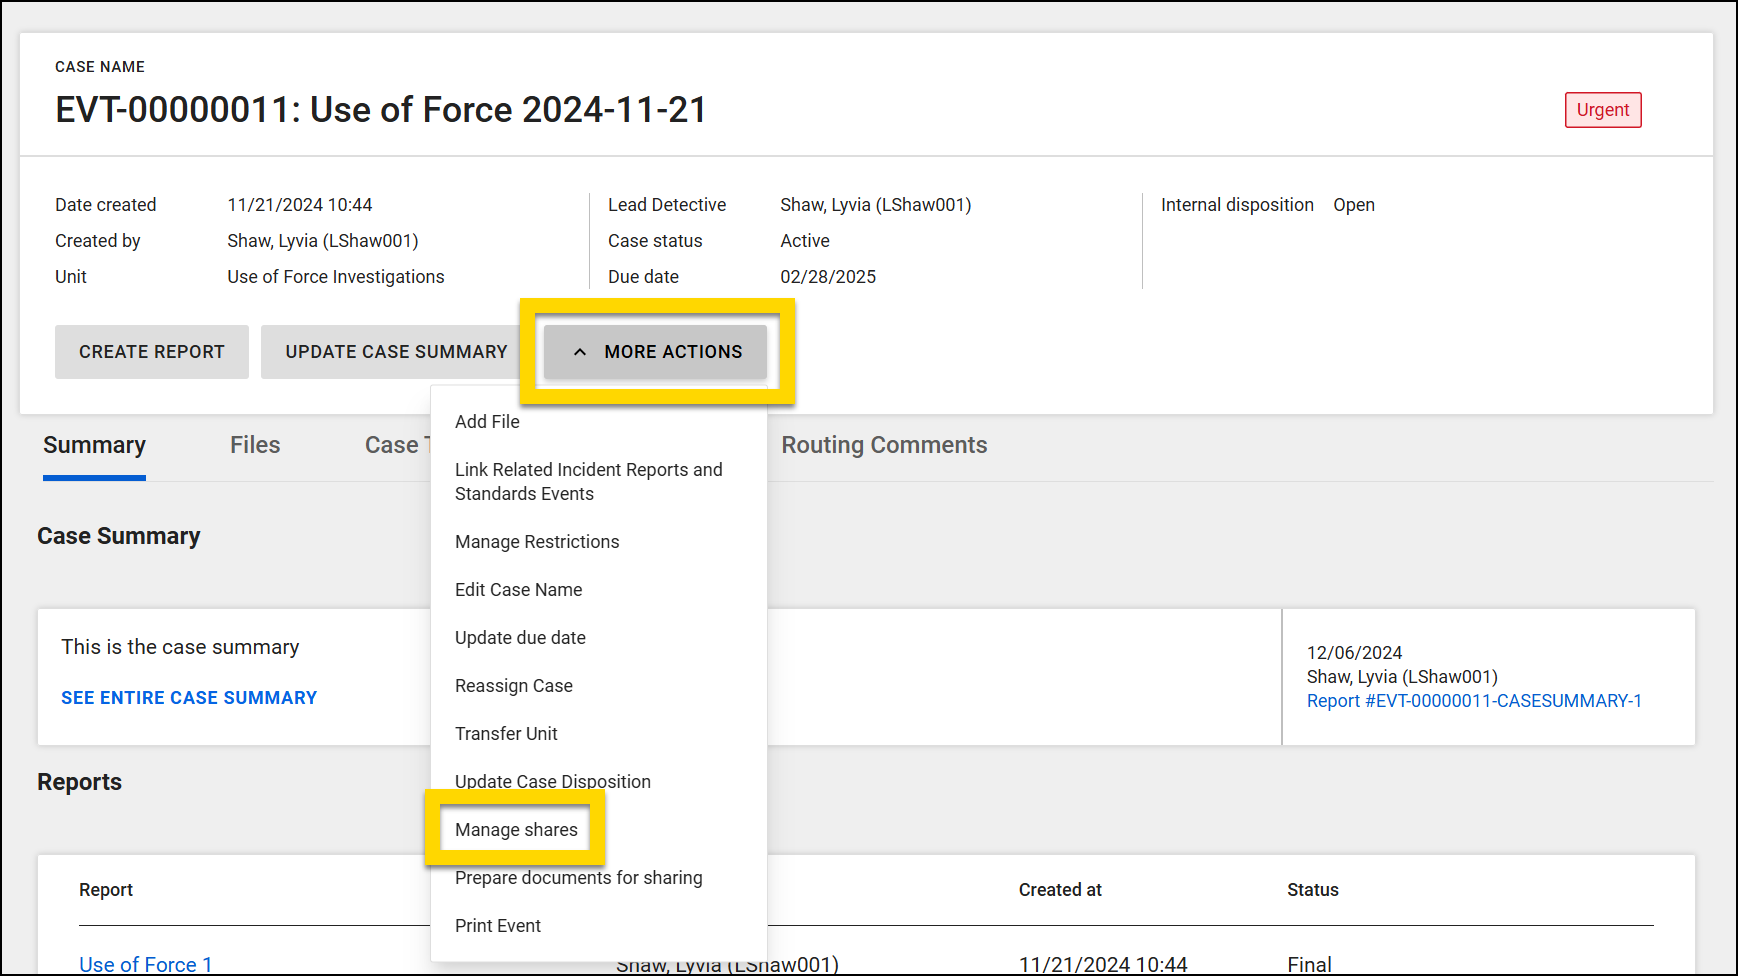
Task: Open Manage shares from menu
Action: click(x=516, y=830)
